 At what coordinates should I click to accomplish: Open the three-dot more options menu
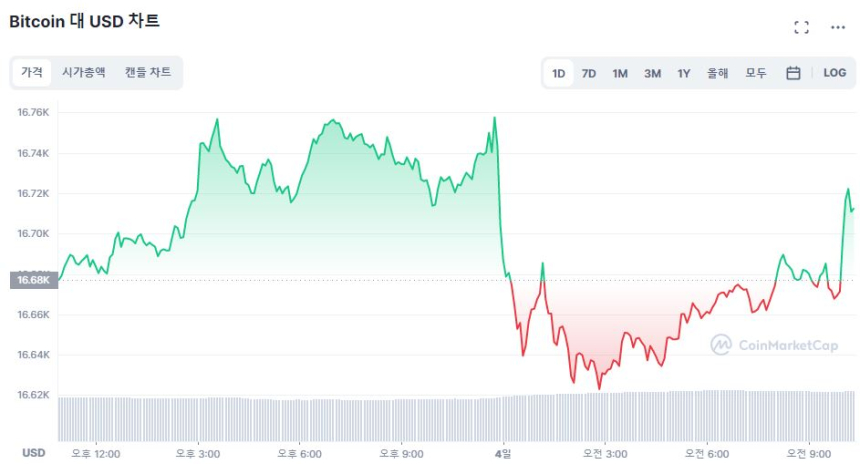pos(838,28)
